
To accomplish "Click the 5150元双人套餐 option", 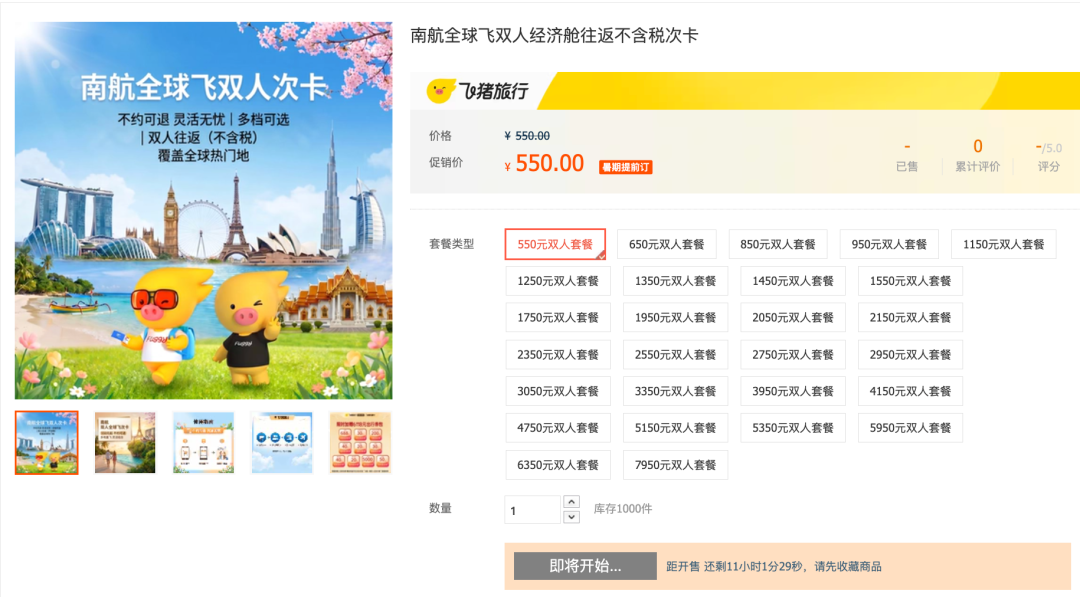I will 676,428.
